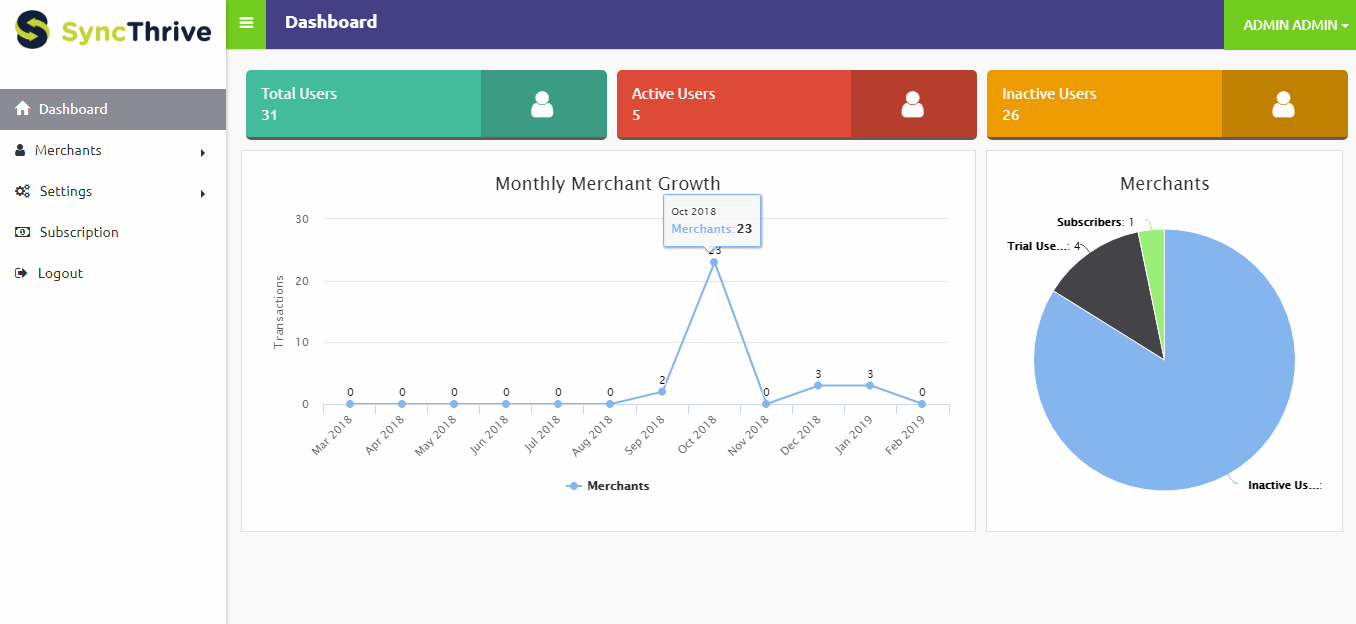The height and width of the screenshot is (624, 1356).
Task: Click the Logout exit icon
Action: (x=21, y=273)
